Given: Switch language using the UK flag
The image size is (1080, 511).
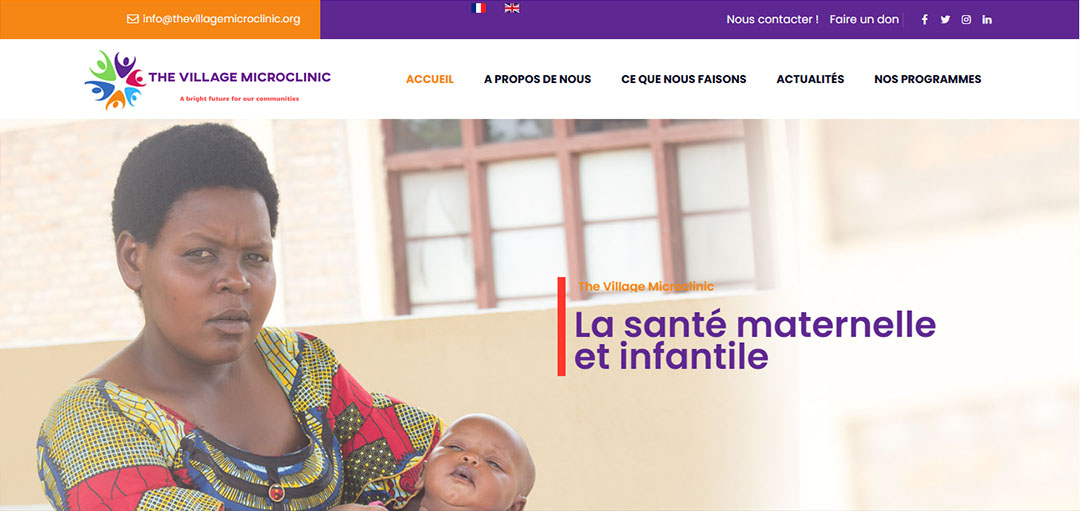Looking at the screenshot, I should [512, 8].
